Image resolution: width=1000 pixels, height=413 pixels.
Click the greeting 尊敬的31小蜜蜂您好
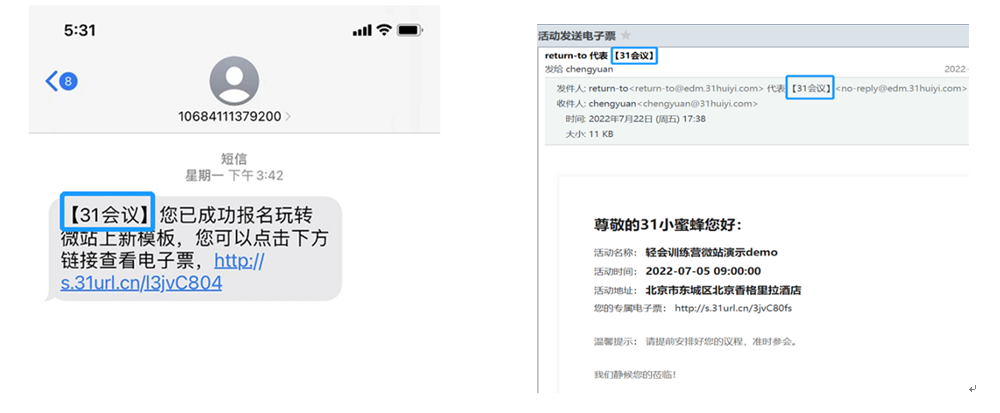click(x=668, y=224)
